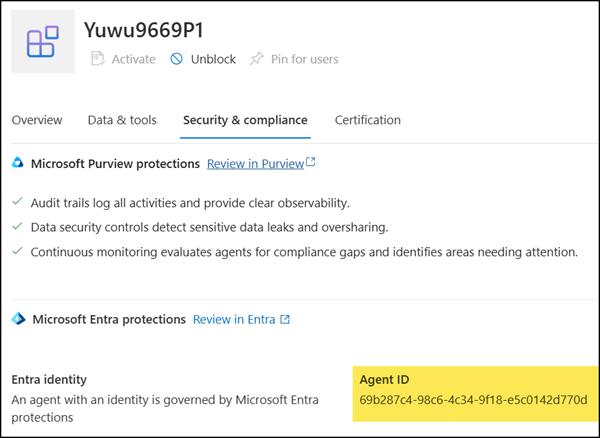Click the checkmark beside Continuous monitoring

17,252
